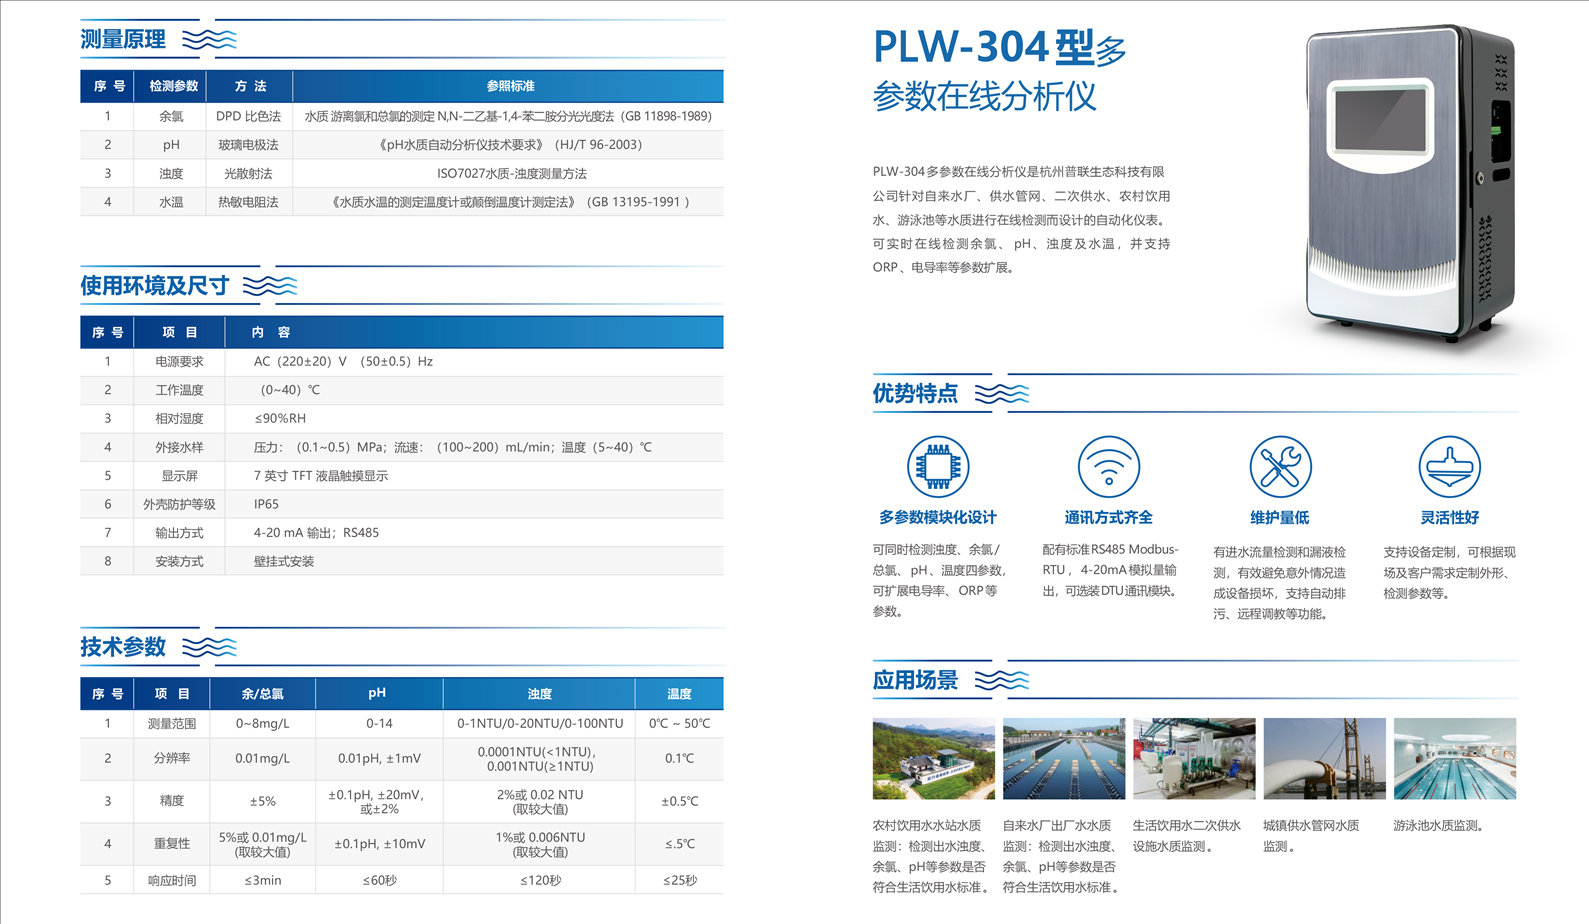This screenshot has height=924, width=1589.
Task: Click the 0.01mg/L resolution cell
Action: (x=262, y=758)
